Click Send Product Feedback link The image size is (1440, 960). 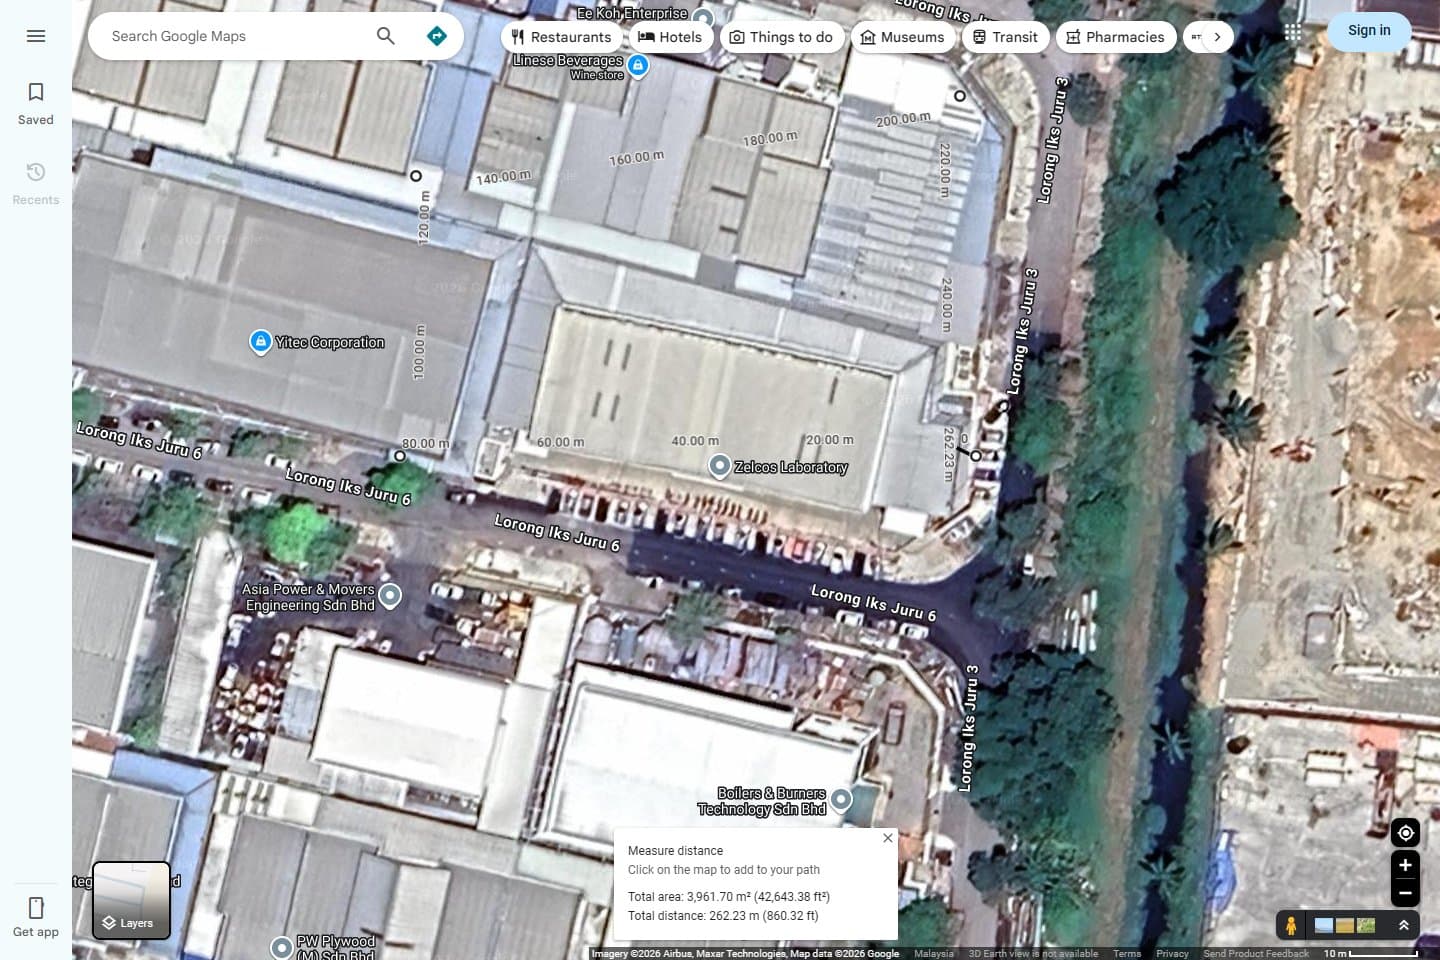pos(1256,953)
